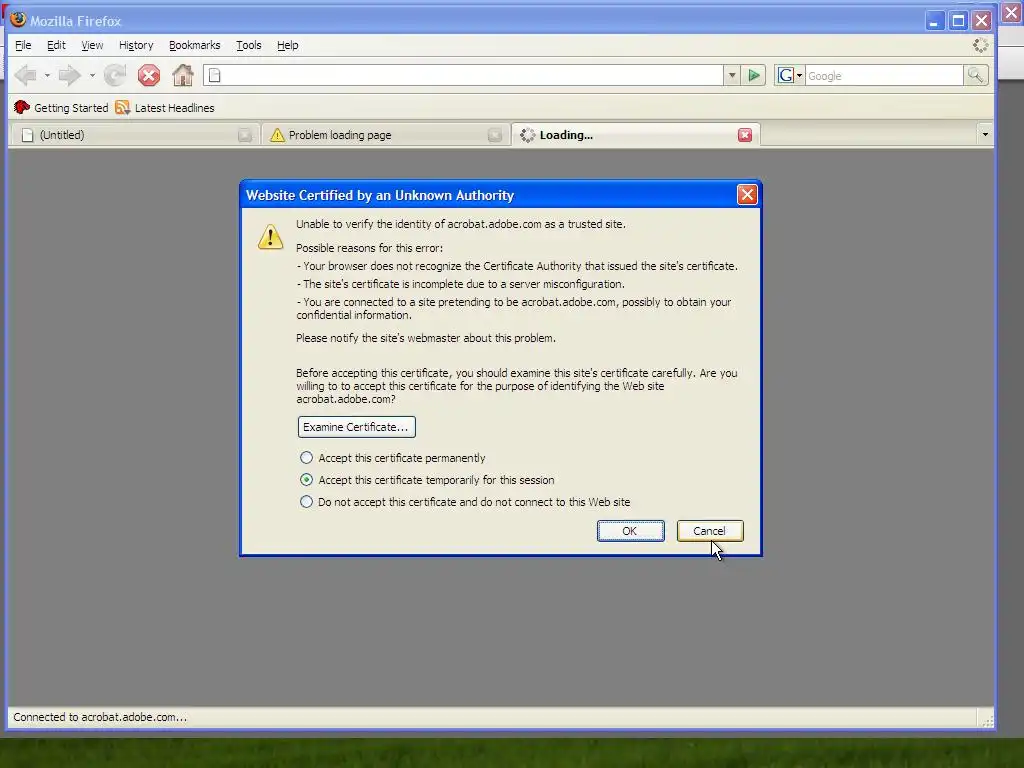
Task: Select Accept this certificate permanently
Action: click(306, 458)
